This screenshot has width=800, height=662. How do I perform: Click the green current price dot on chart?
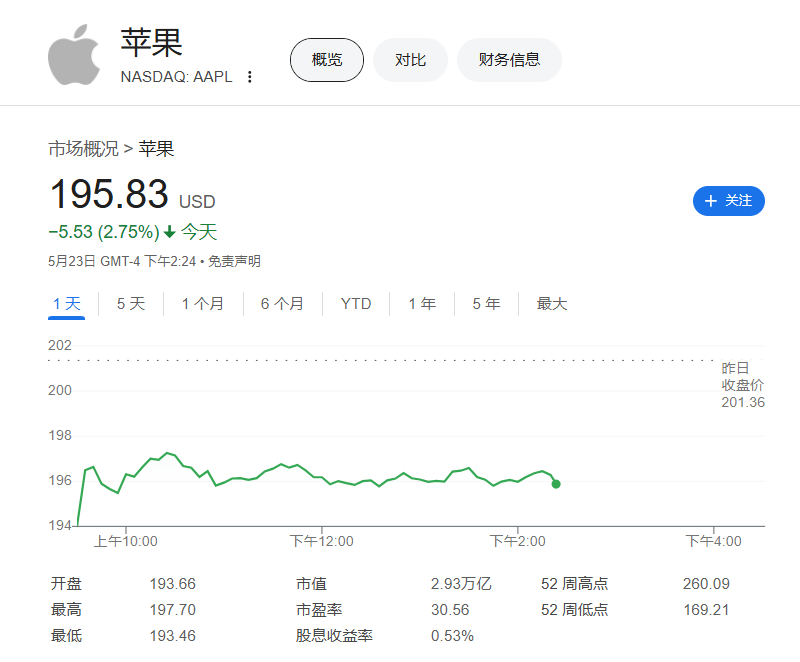tap(556, 484)
